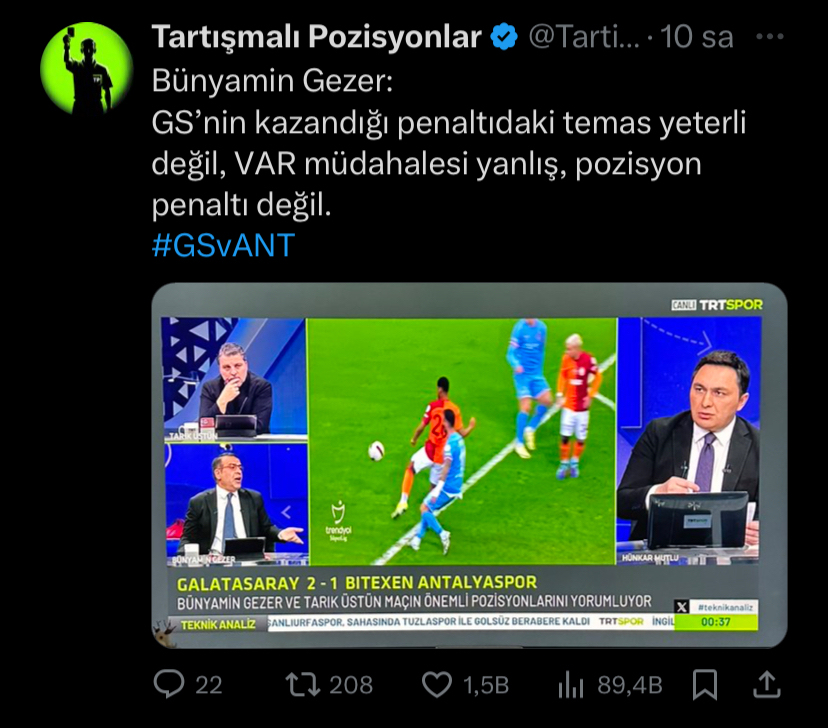Share the tweet via the upload icon
Screen dimensions: 828x728
click(766, 684)
